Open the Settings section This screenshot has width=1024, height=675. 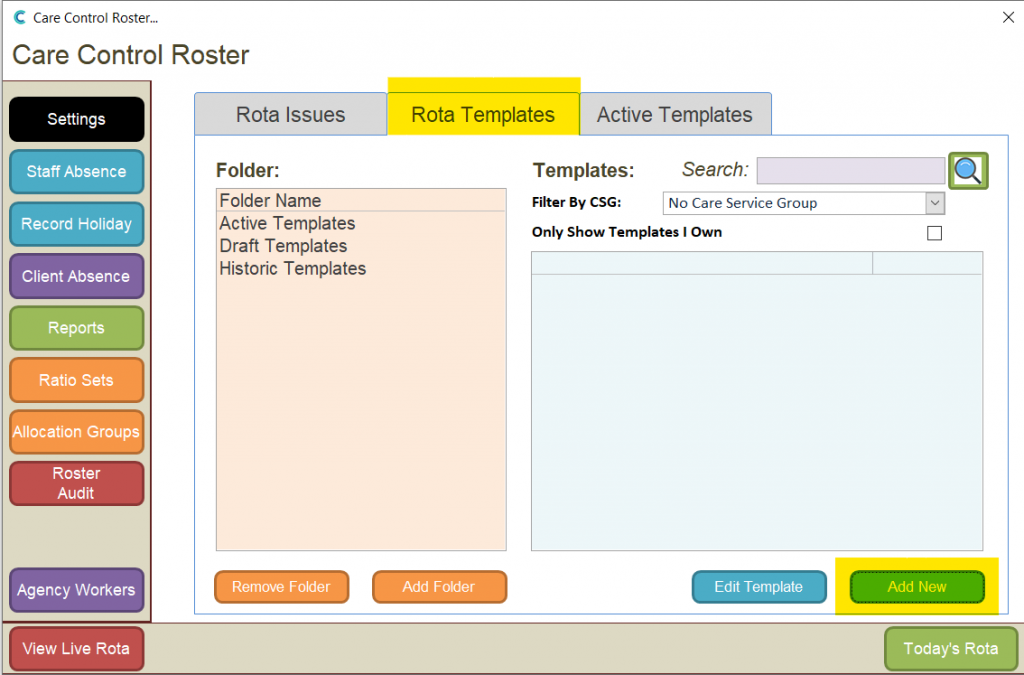point(76,119)
